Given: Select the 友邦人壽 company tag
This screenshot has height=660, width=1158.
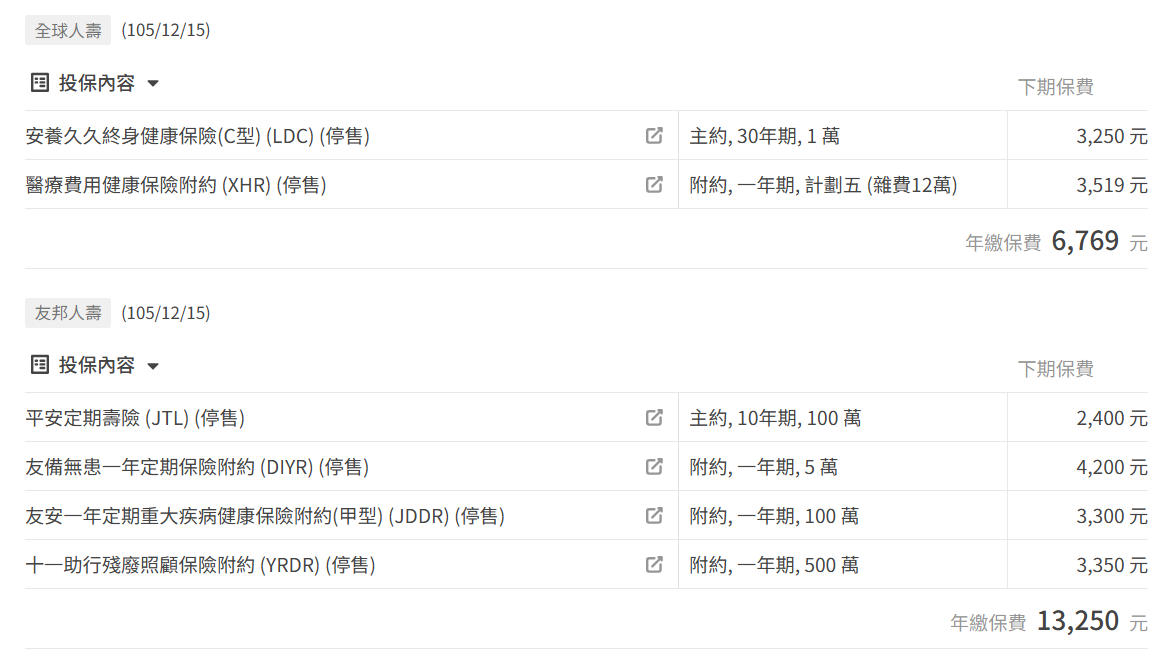Looking at the screenshot, I should (68, 313).
